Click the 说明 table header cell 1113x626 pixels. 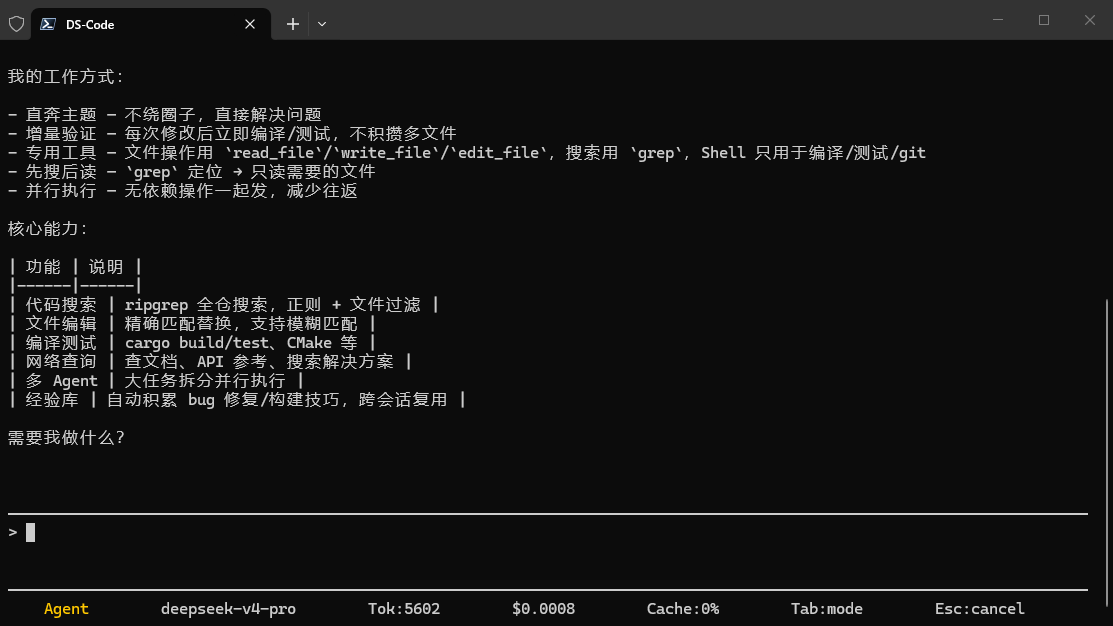106,267
